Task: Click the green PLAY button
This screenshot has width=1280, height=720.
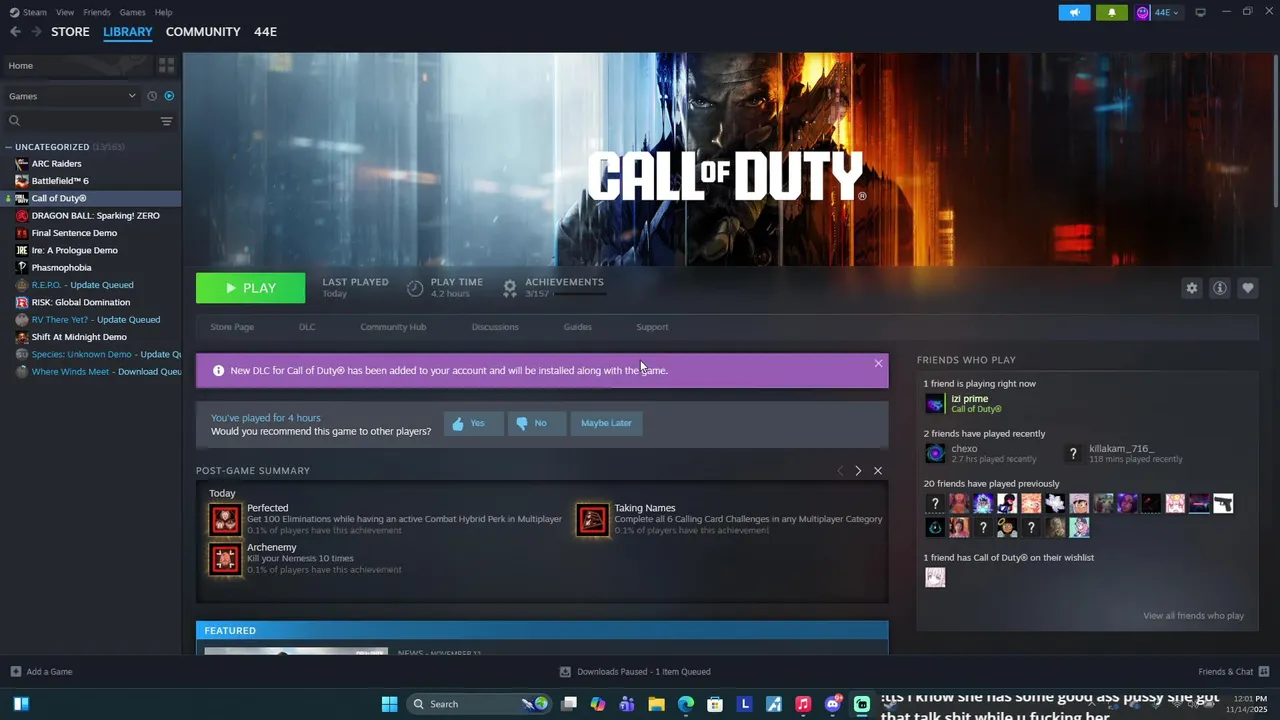Action: [x=250, y=288]
